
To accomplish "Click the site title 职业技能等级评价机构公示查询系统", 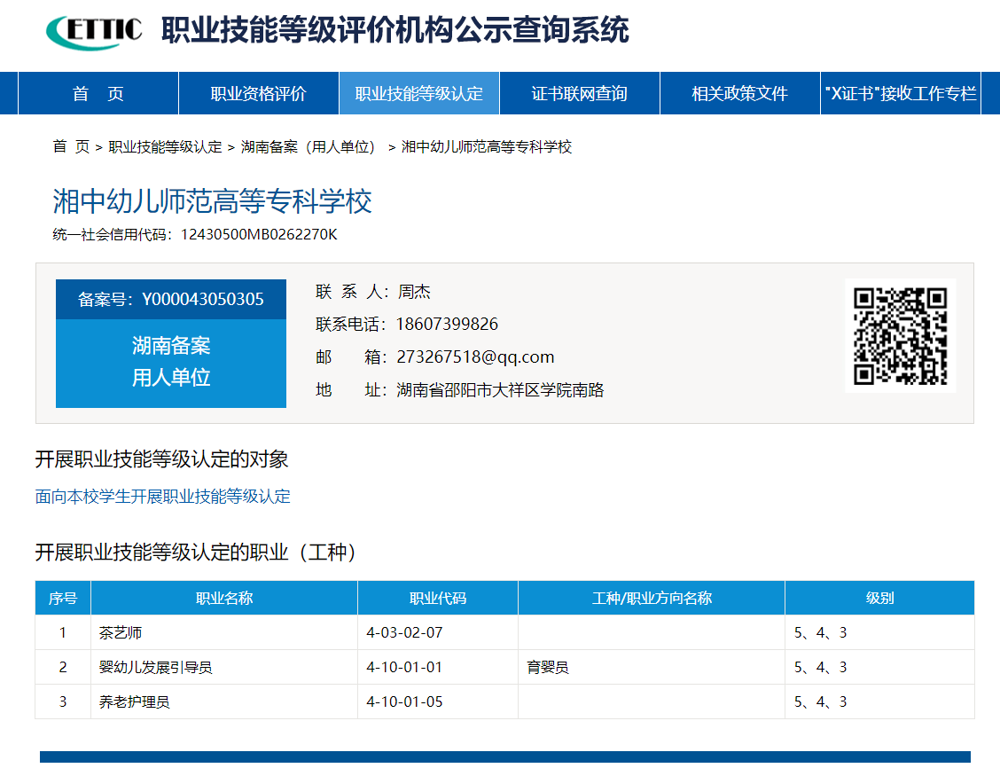I will pos(395,30).
